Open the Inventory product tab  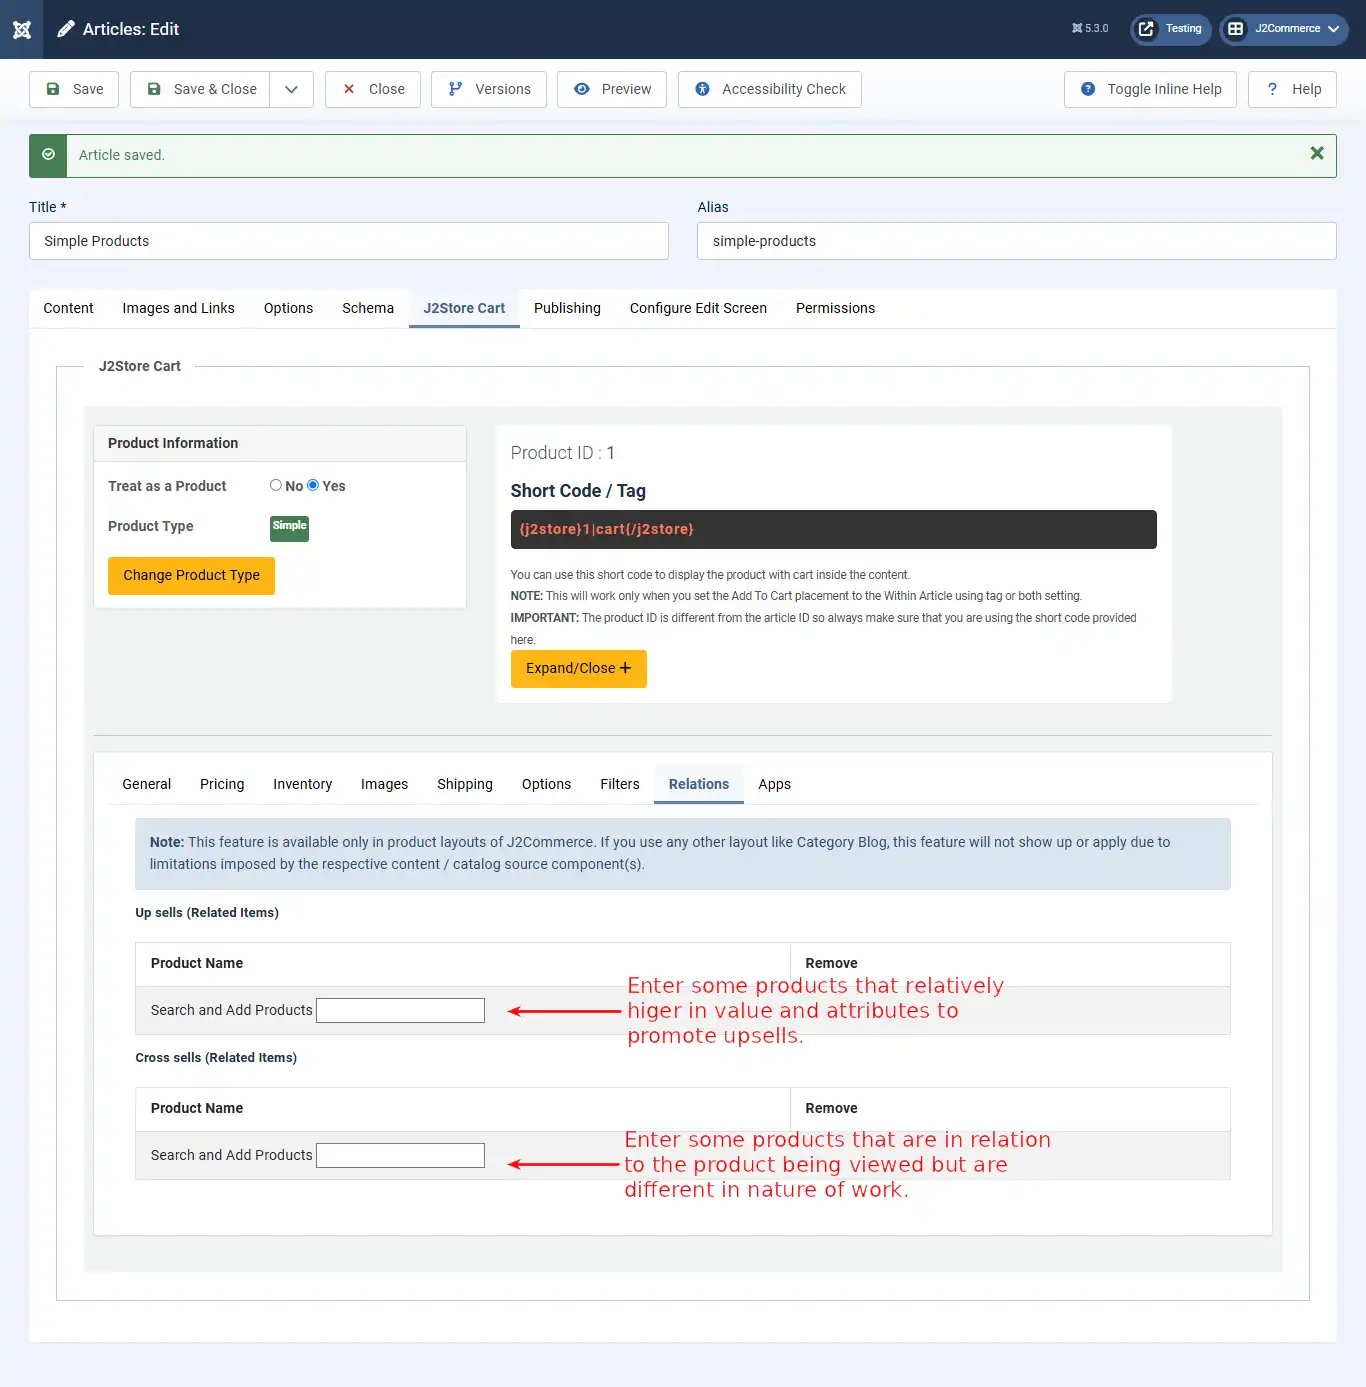point(302,784)
